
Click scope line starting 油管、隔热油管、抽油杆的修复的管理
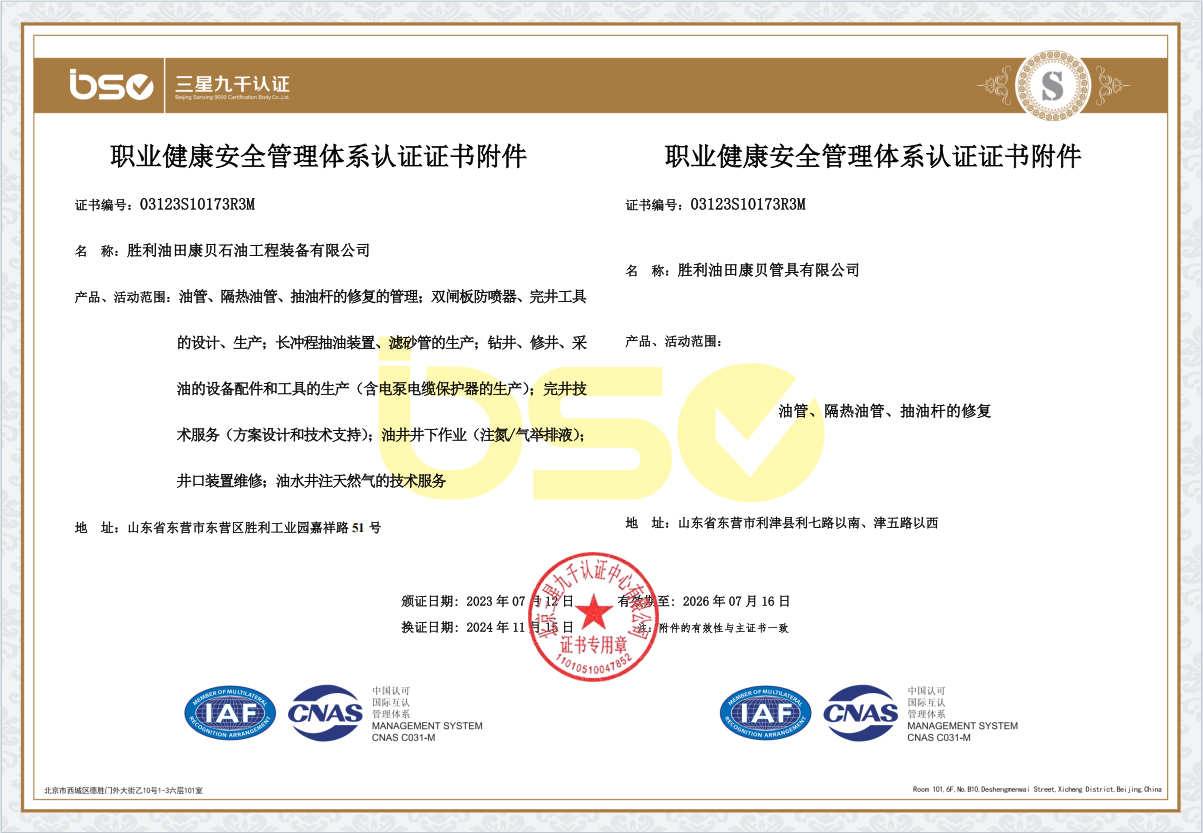point(382,297)
